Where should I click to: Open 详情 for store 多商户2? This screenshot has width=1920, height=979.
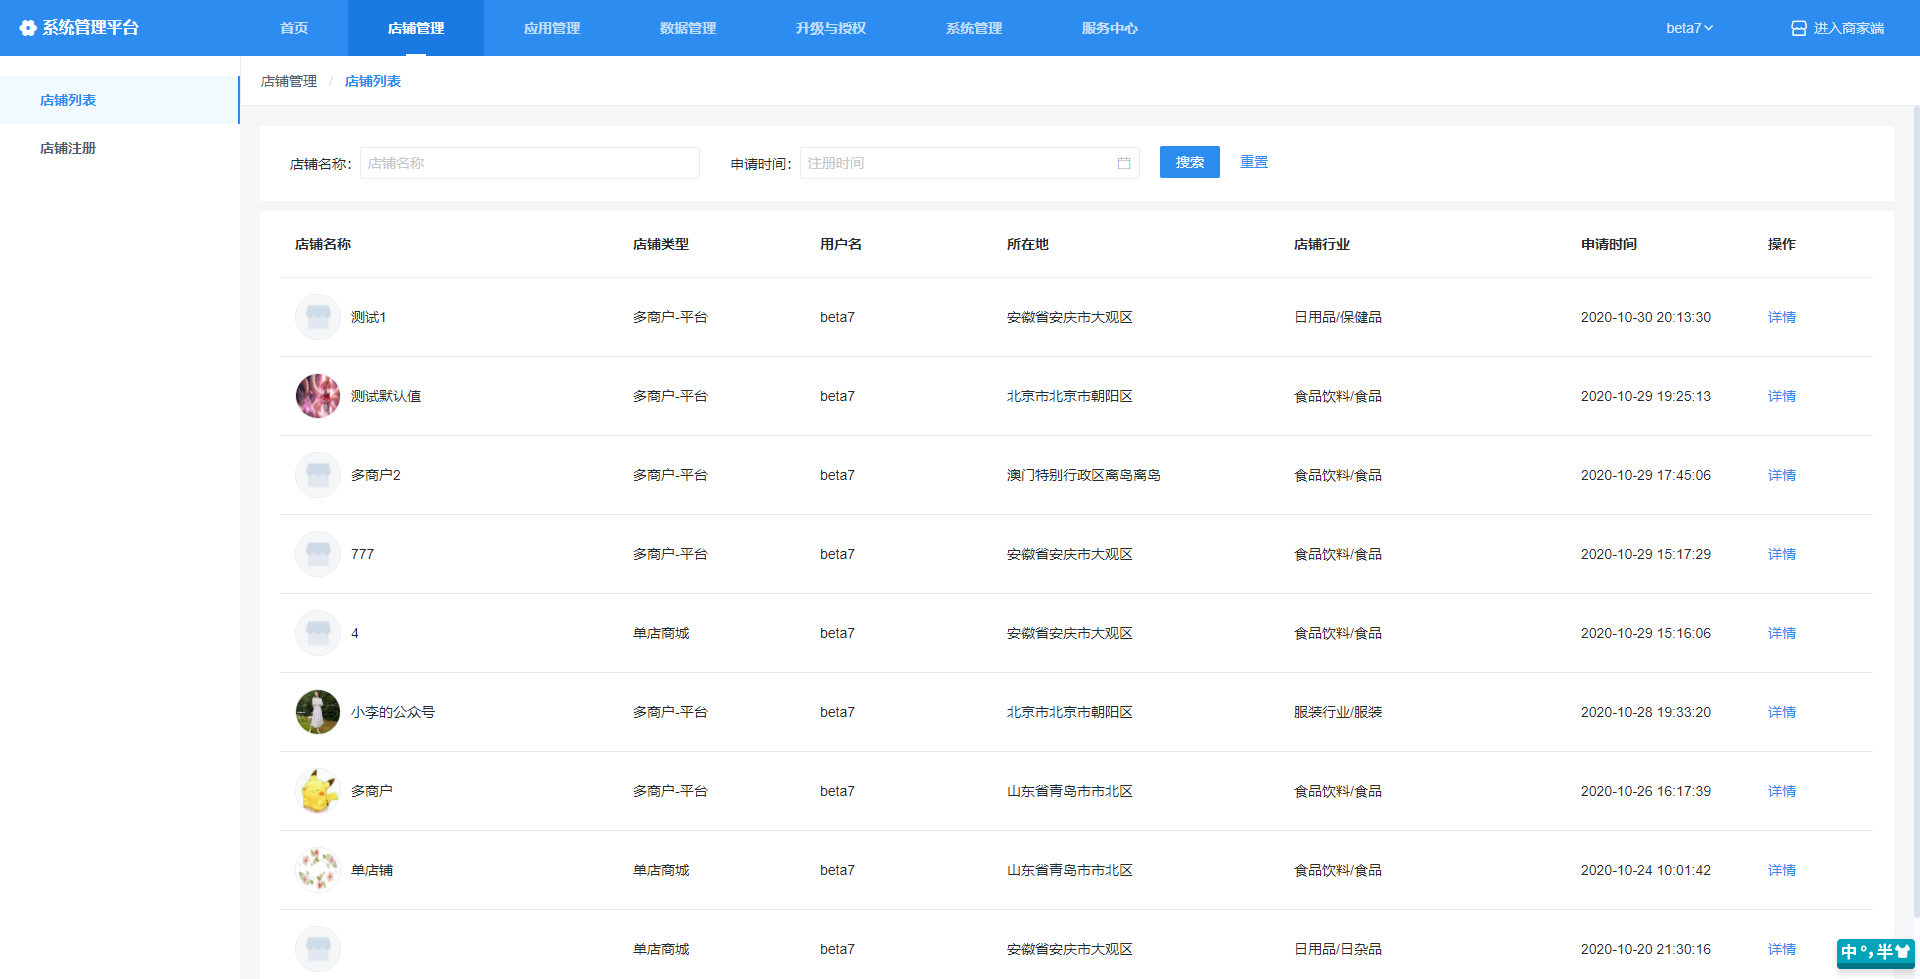(x=1782, y=475)
